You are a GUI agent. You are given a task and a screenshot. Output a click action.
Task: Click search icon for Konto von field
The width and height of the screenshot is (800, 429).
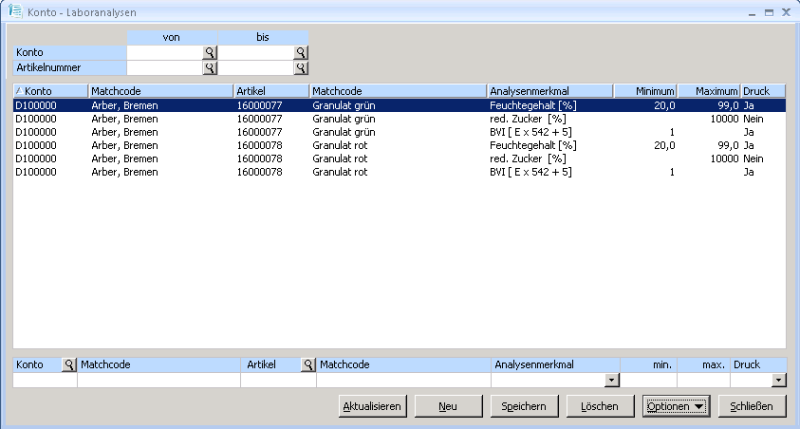click(x=210, y=52)
